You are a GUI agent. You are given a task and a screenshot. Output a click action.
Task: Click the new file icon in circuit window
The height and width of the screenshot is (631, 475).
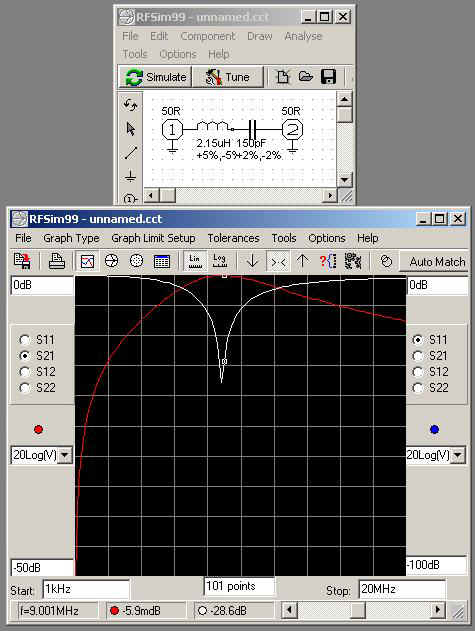pyautogui.click(x=283, y=76)
